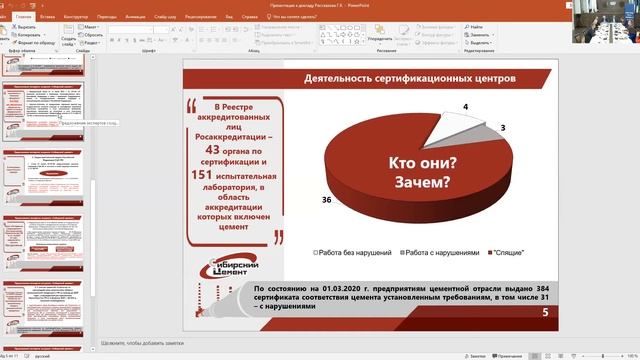The height and width of the screenshot is (360, 640).
Task: Click the zoom slider in status bar
Action: pos(603,356)
